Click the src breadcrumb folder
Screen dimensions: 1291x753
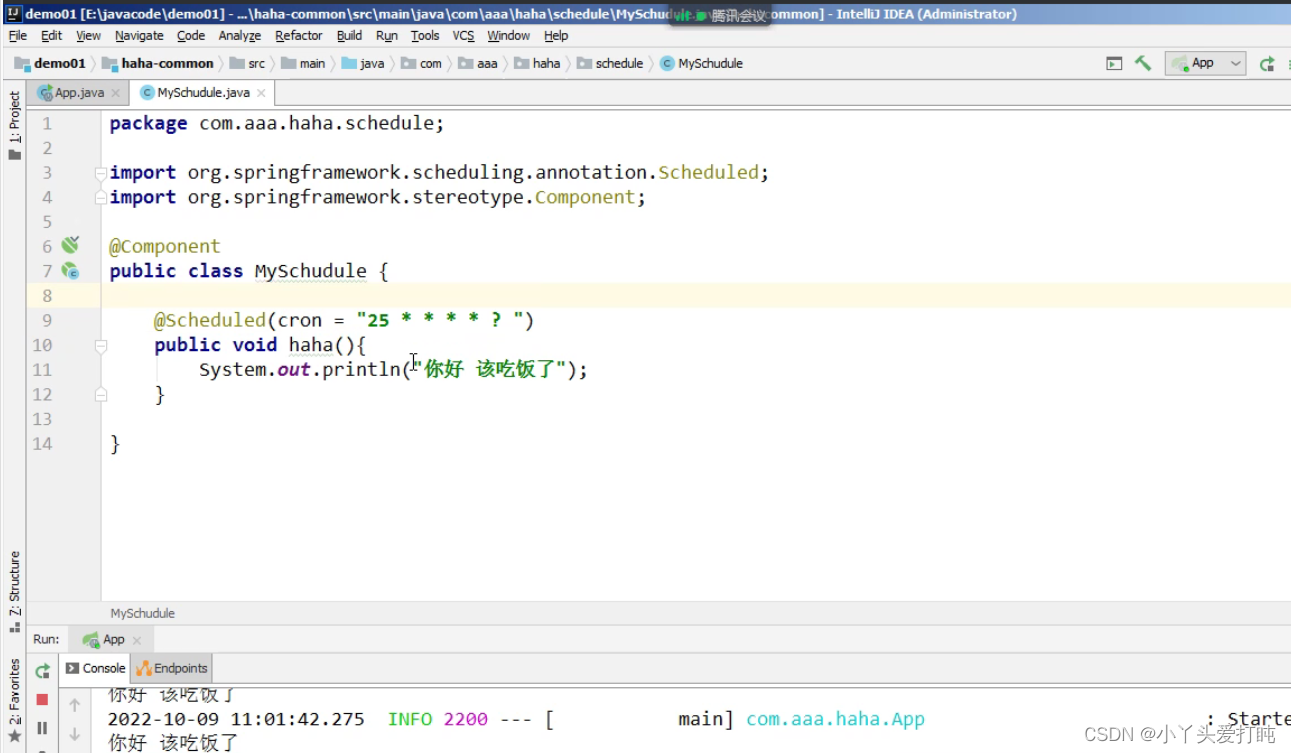248,63
